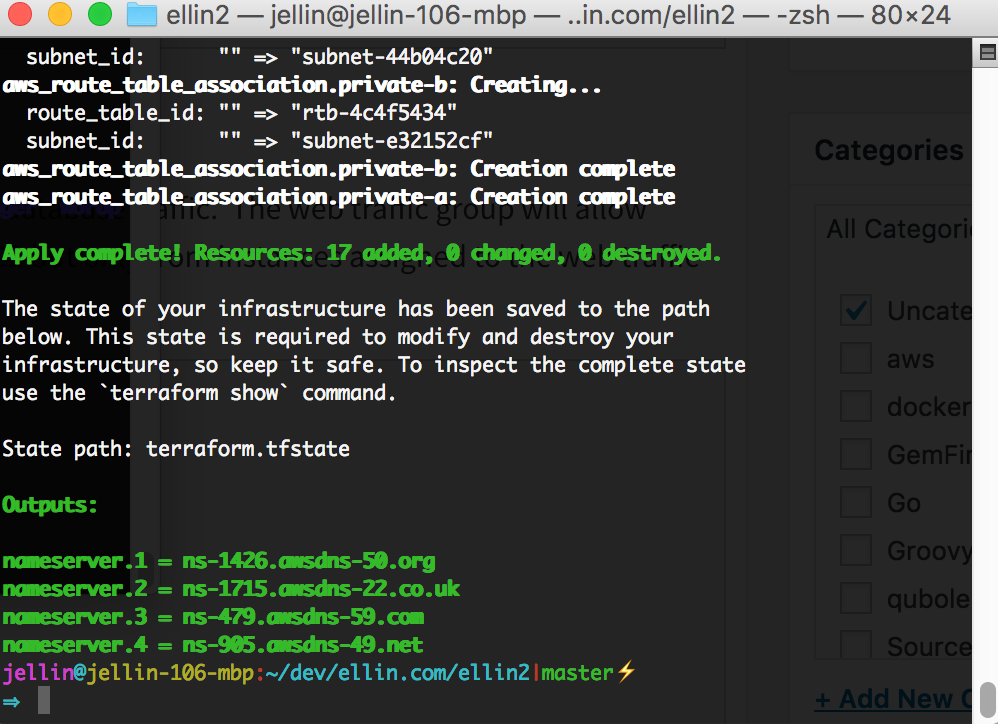Click the Categories panel heading

coord(889,151)
